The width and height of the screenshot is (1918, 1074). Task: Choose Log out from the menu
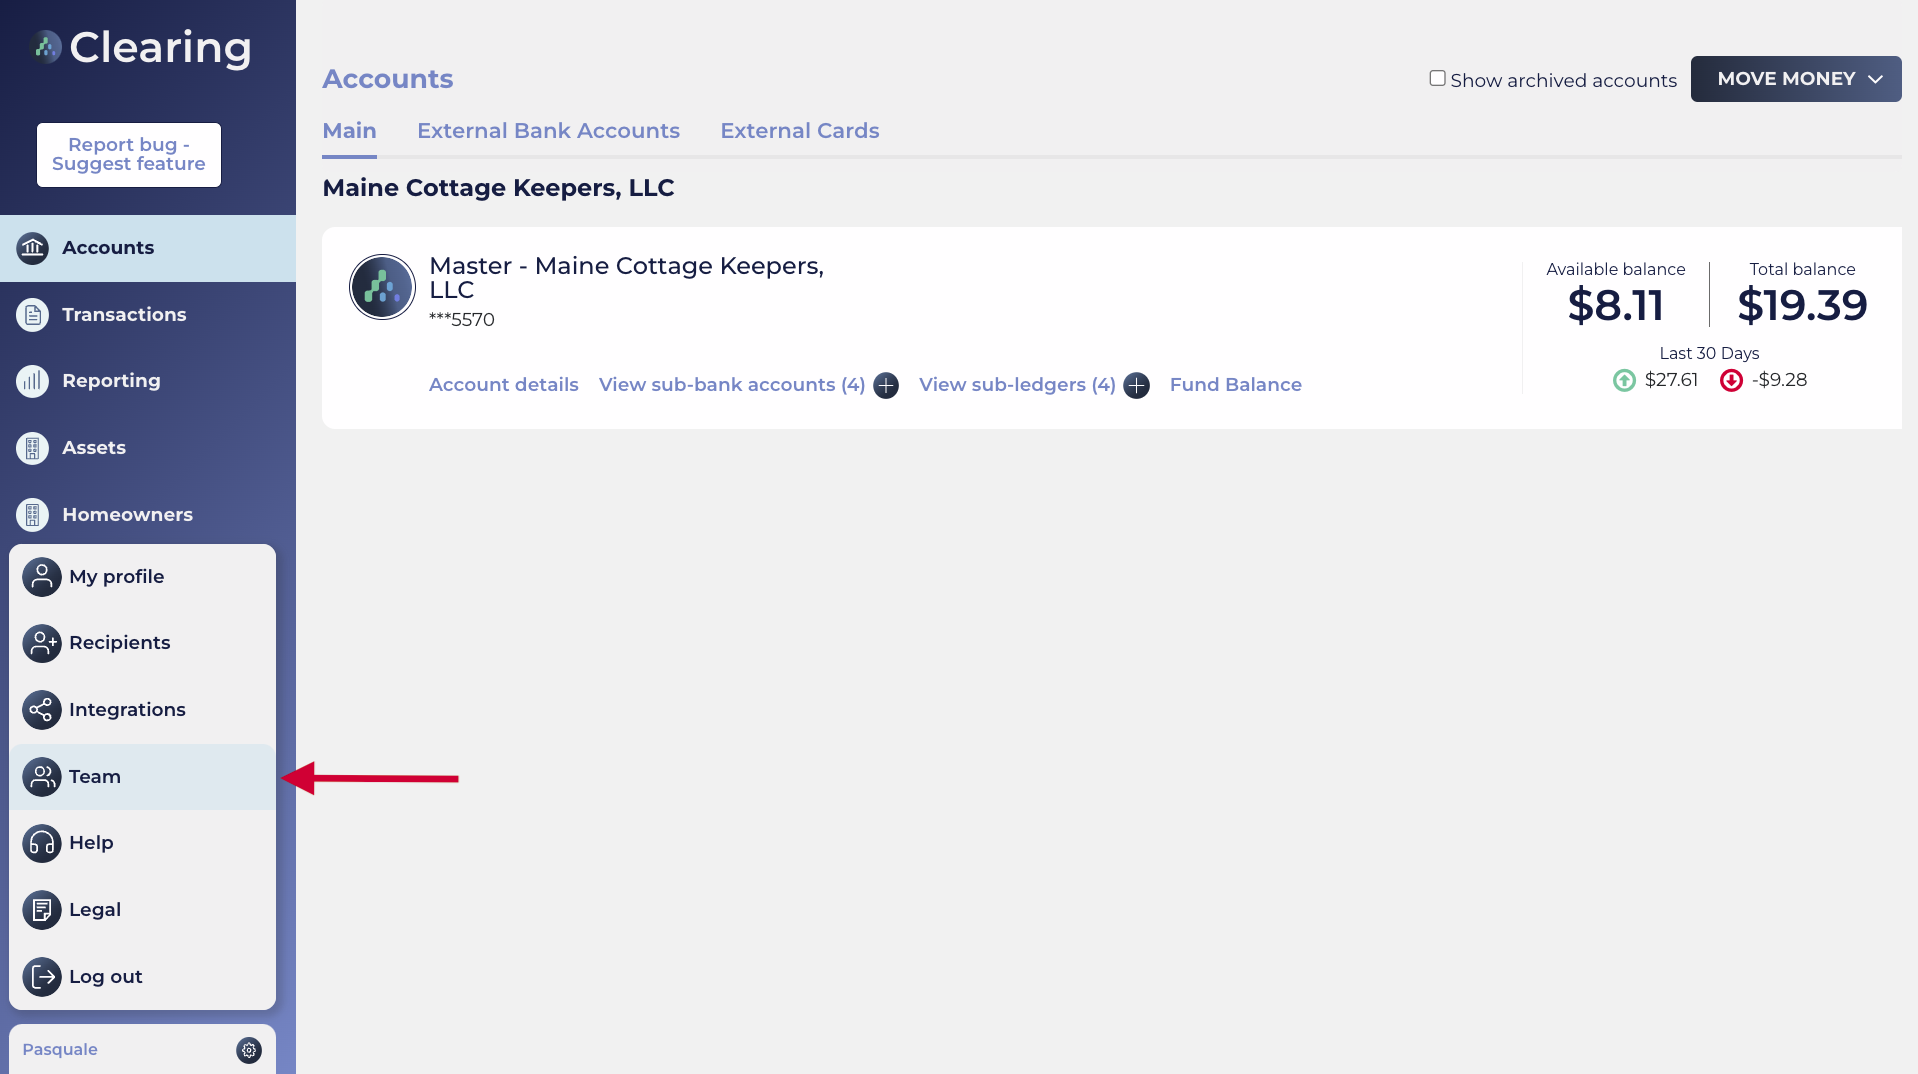pos(142,977)
